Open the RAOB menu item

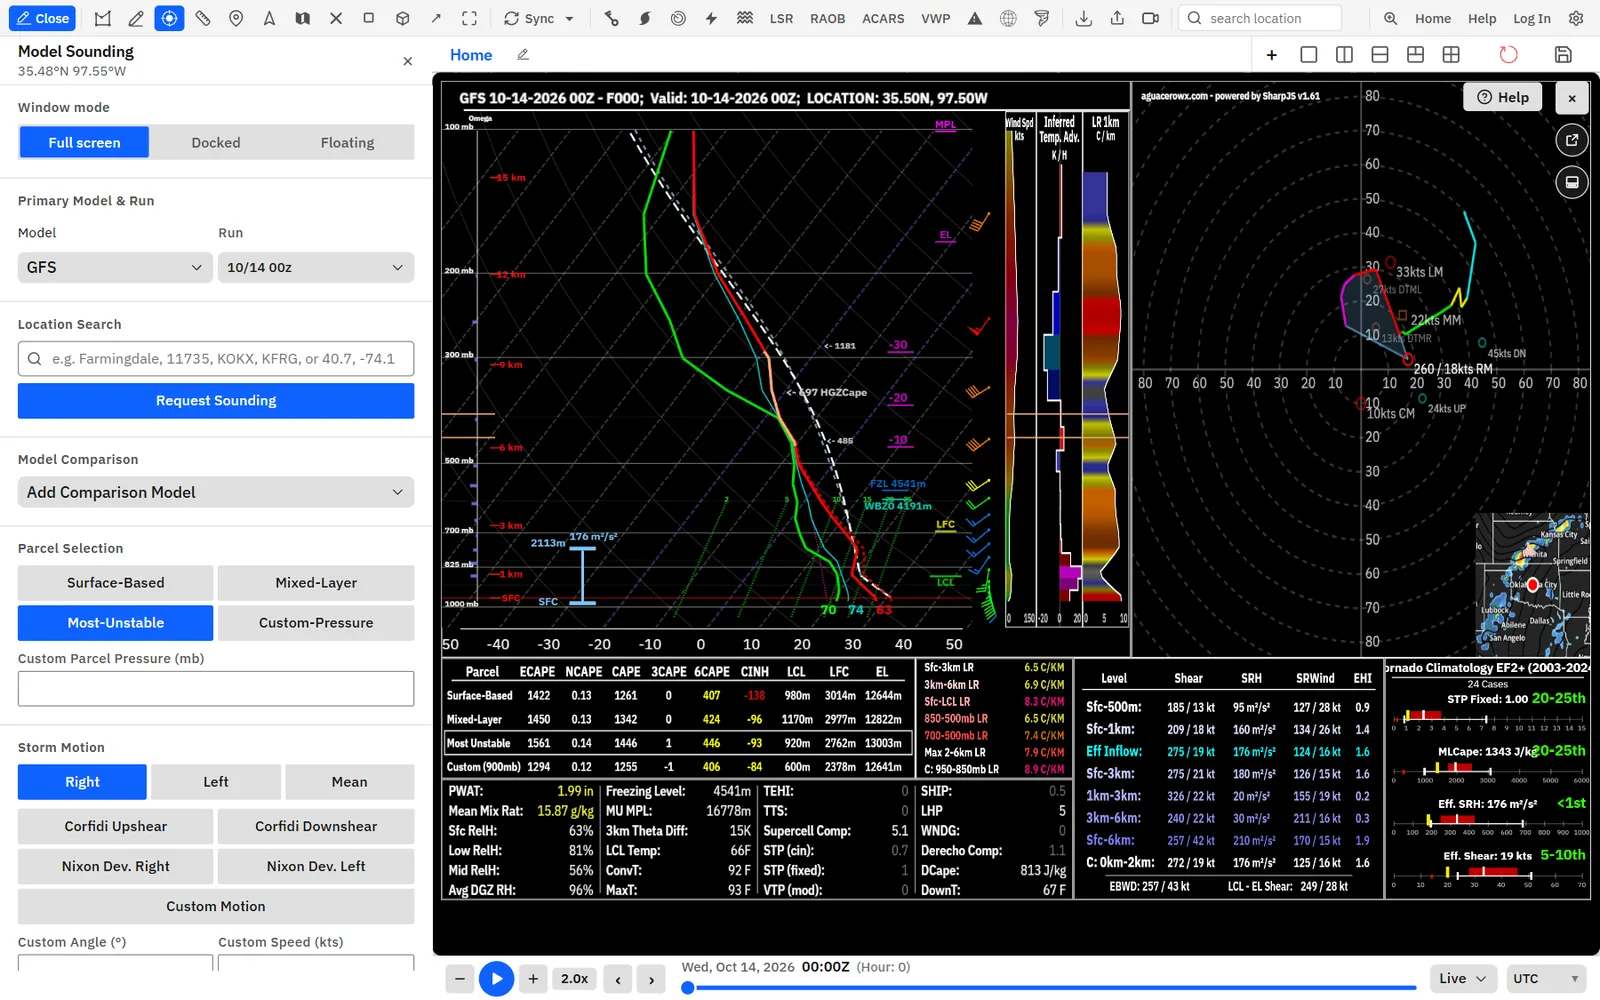[x=827, y=18]
